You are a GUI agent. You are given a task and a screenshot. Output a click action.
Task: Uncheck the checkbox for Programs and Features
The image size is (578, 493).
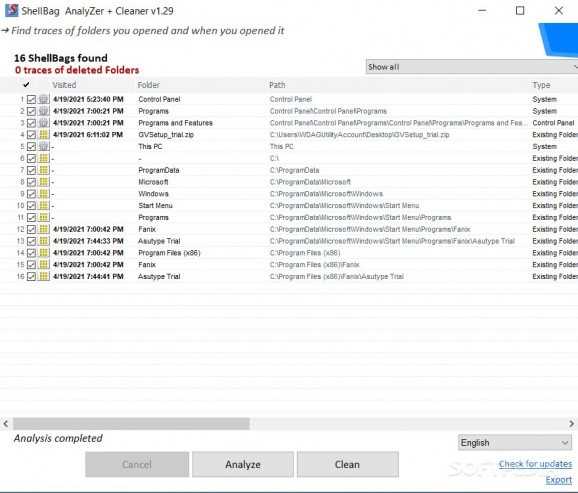coord(31,123)
